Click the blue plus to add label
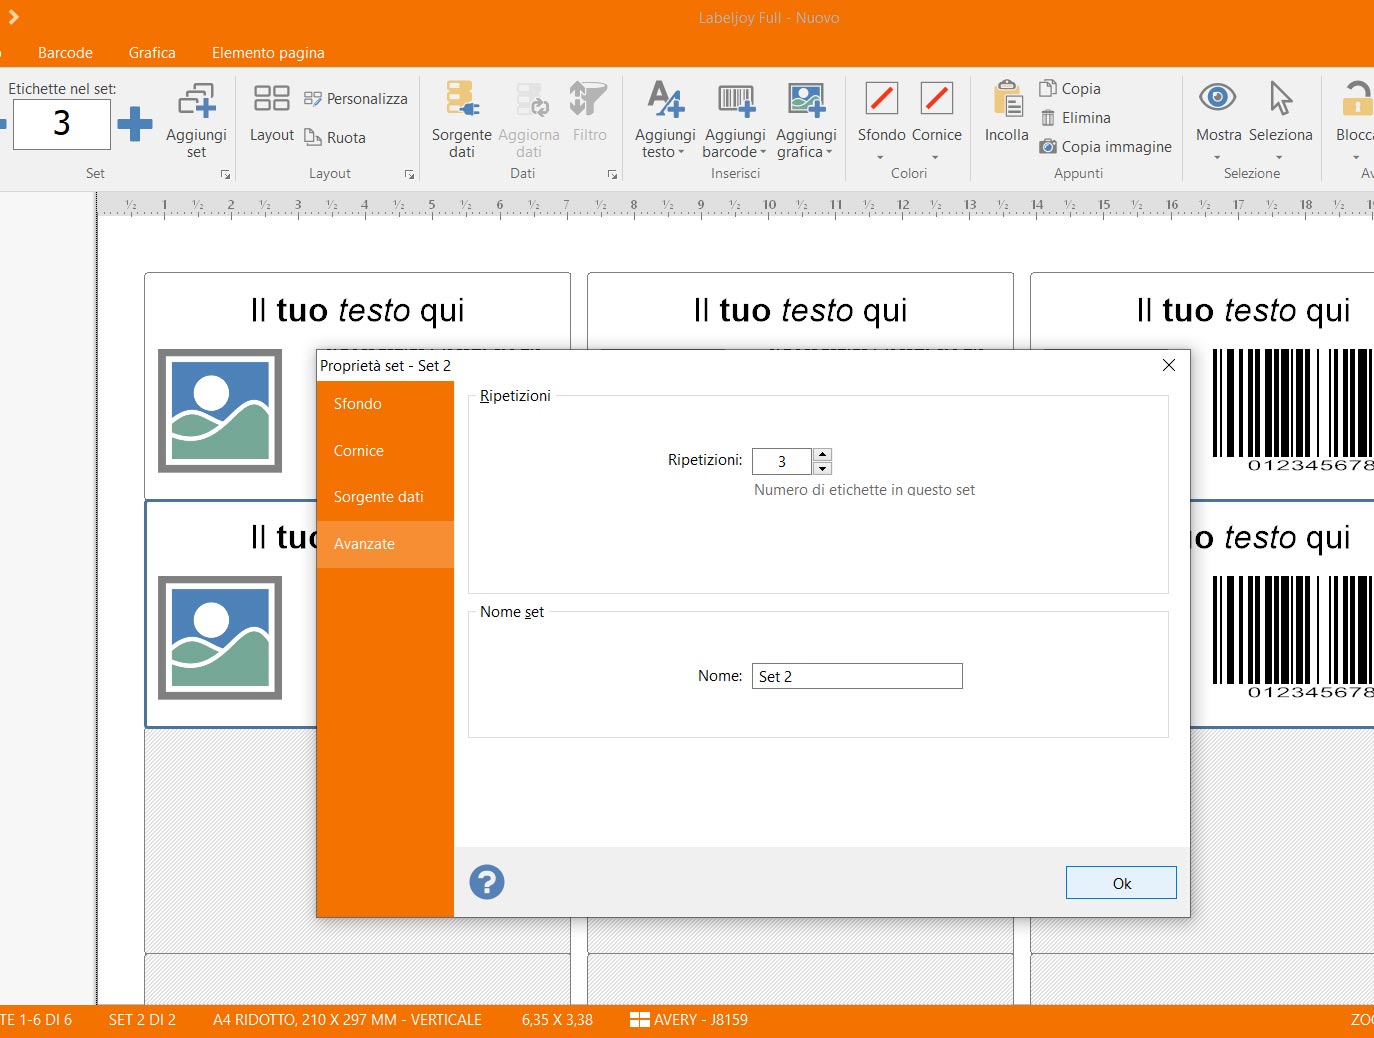 135,124
